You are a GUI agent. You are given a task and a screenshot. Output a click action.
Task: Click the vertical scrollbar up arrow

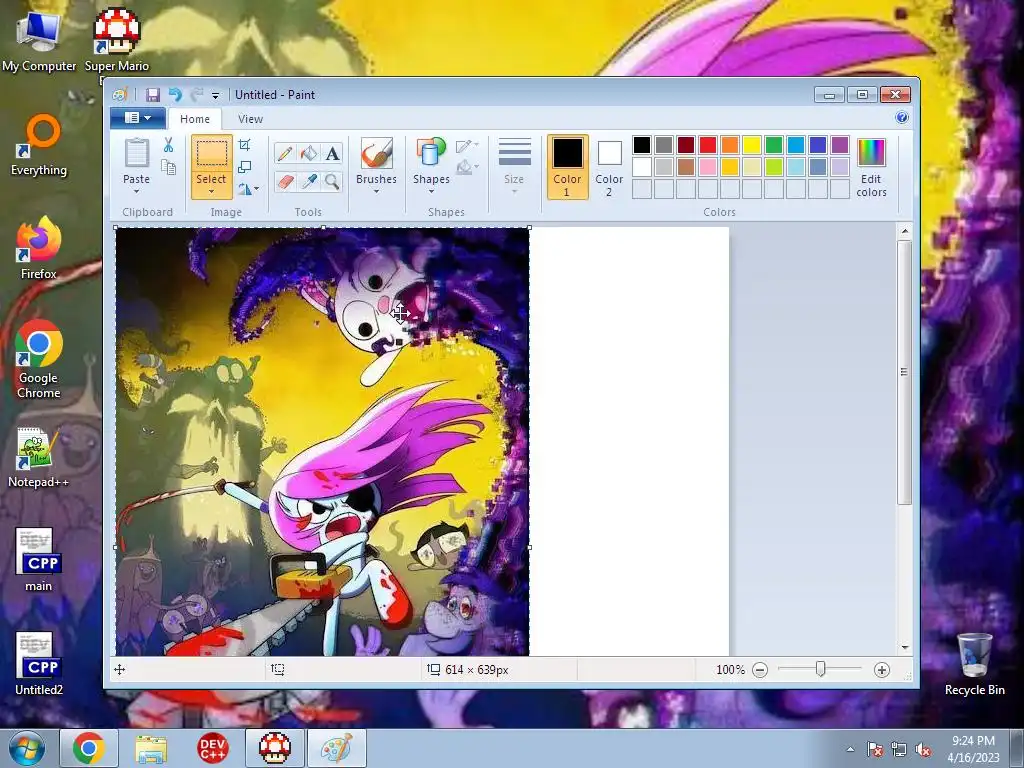904,231
